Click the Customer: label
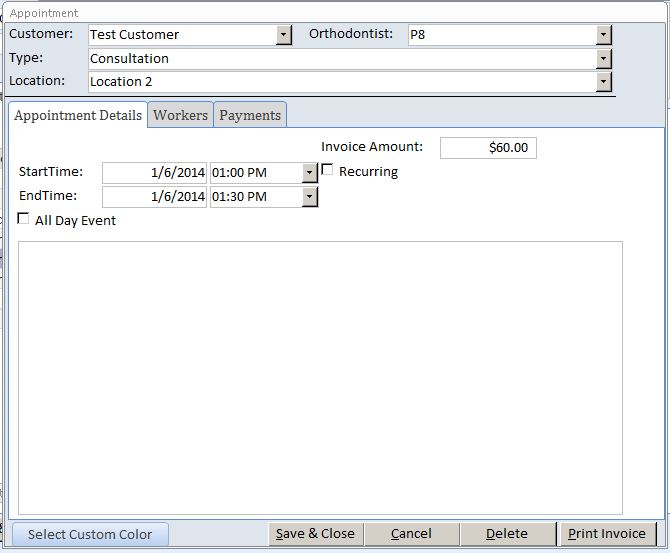This screenshot has width=670, height=553. coord(41,34)
